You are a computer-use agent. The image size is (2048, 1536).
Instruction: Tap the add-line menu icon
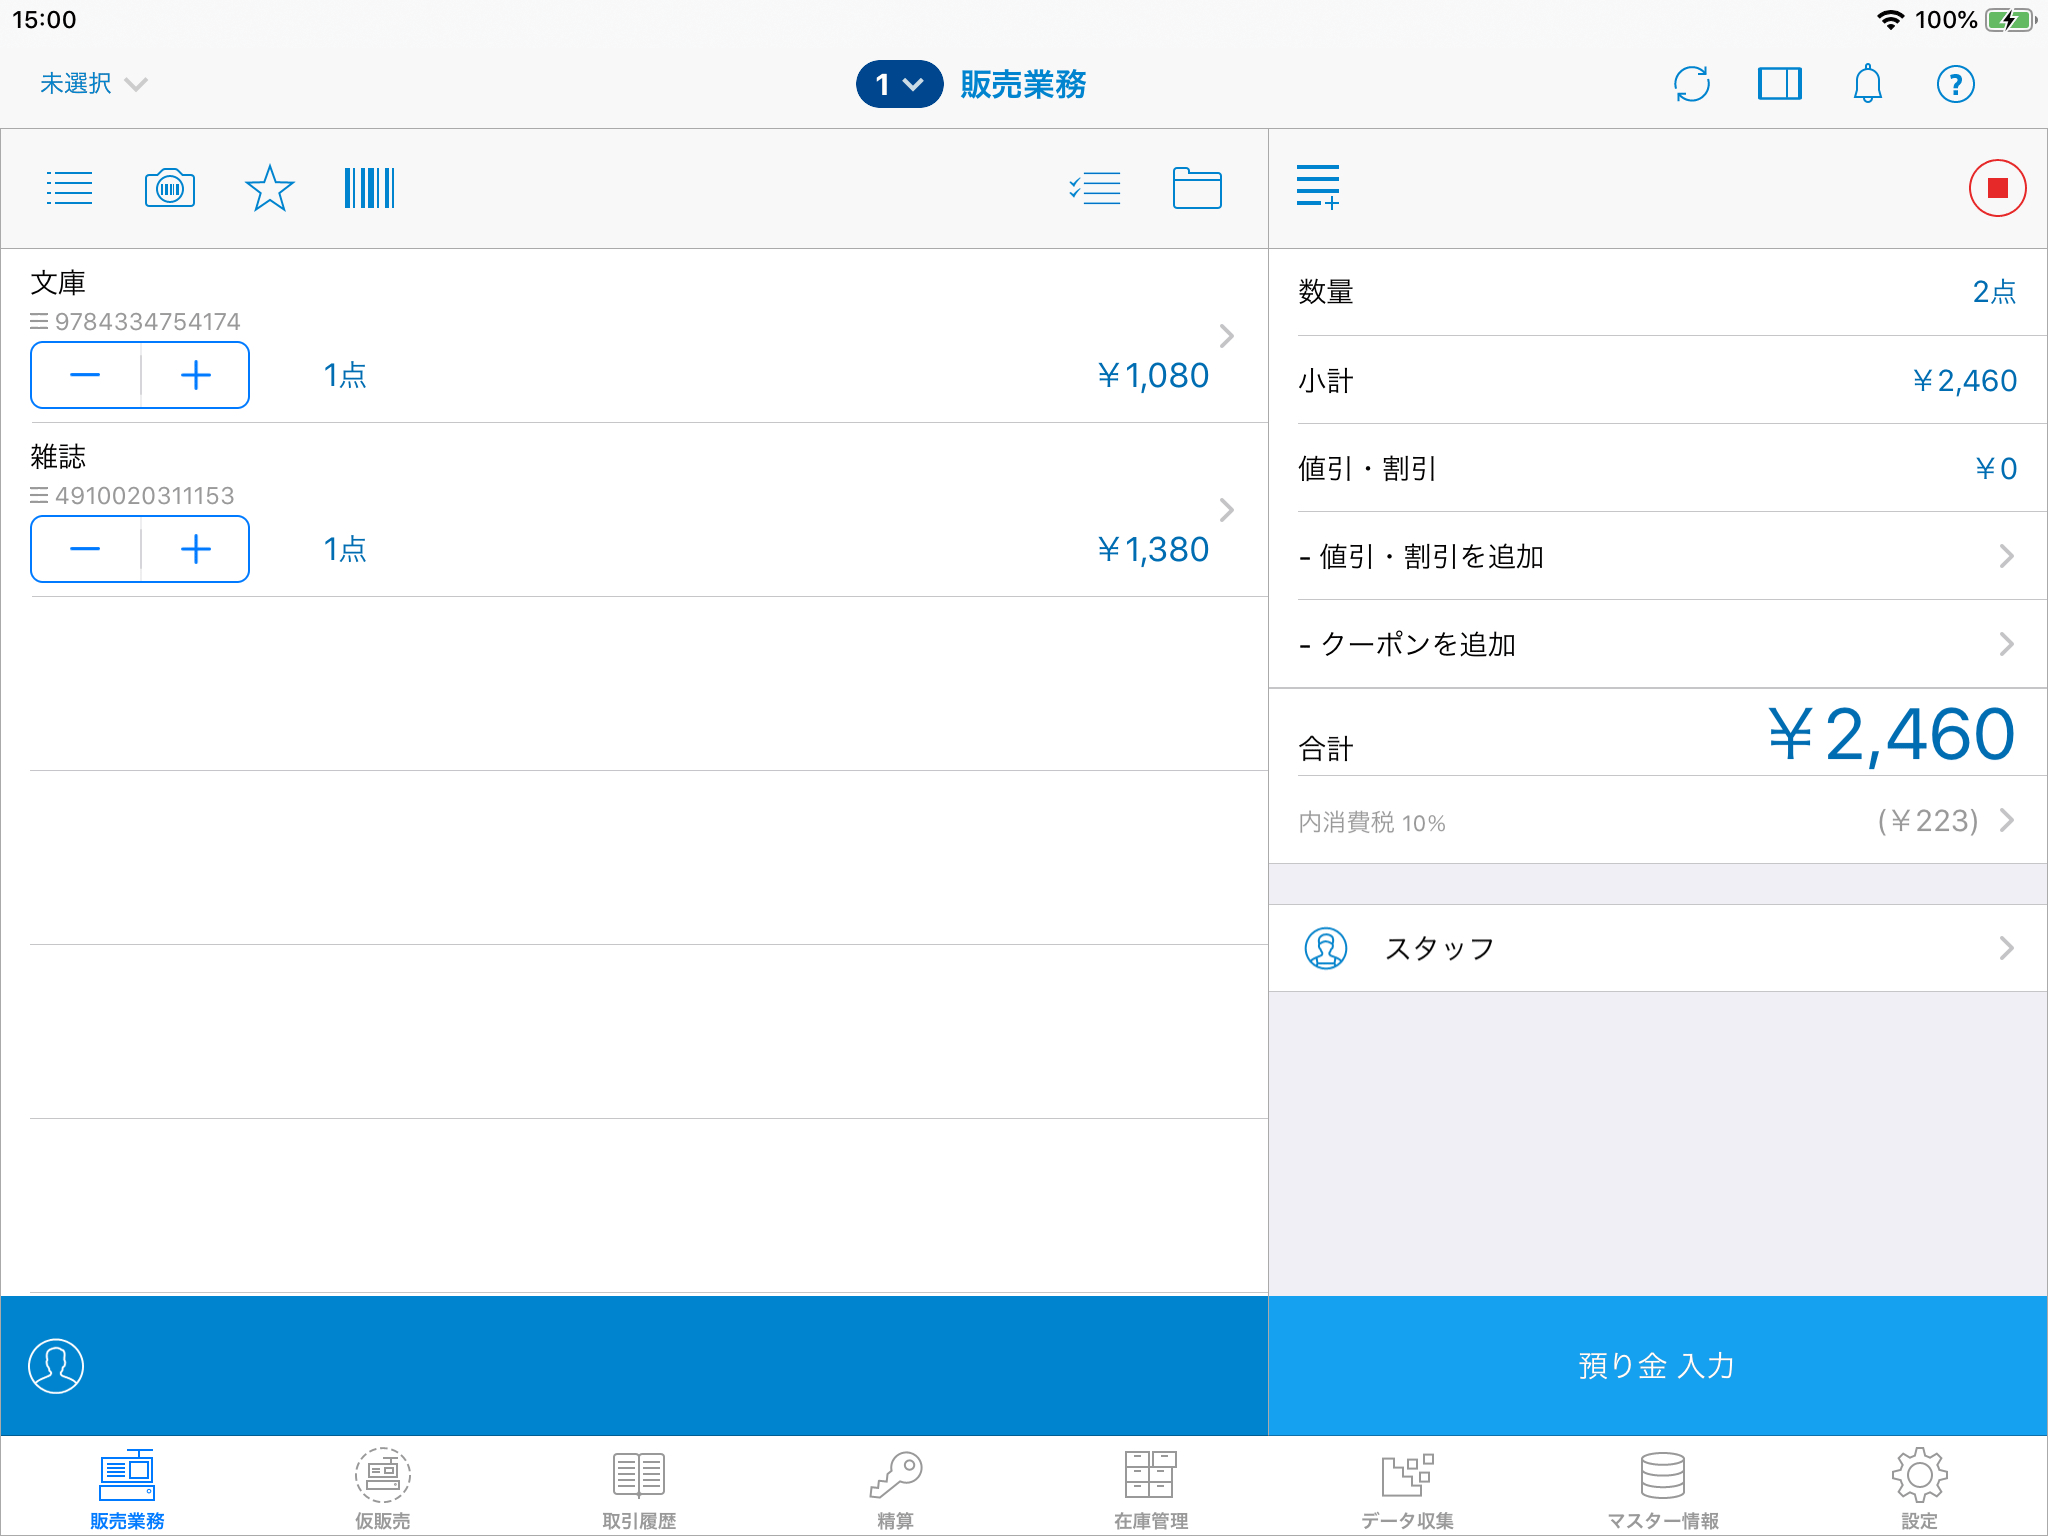1318,187
